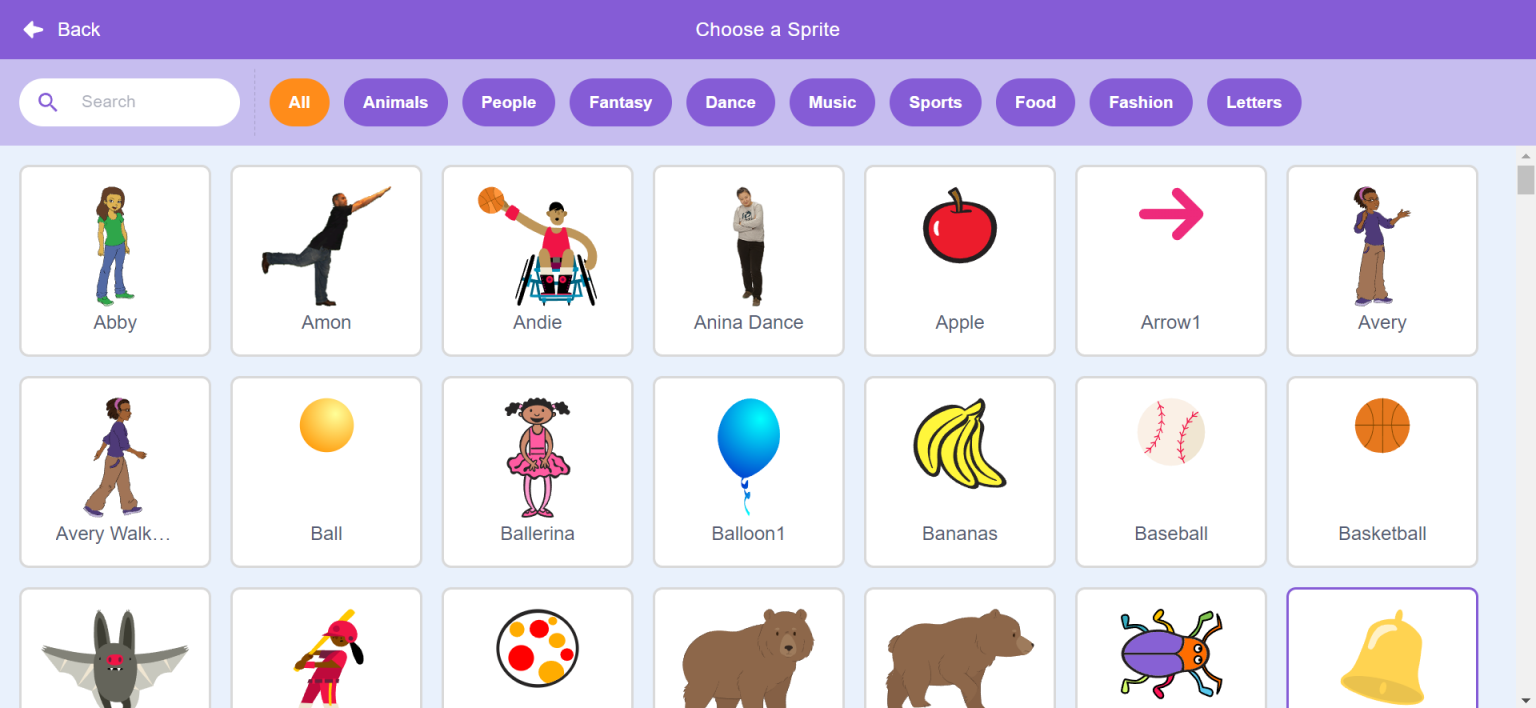1536x708 pixels.
Task: Choose the Basketball sprite
Action: click(1382, 472)
